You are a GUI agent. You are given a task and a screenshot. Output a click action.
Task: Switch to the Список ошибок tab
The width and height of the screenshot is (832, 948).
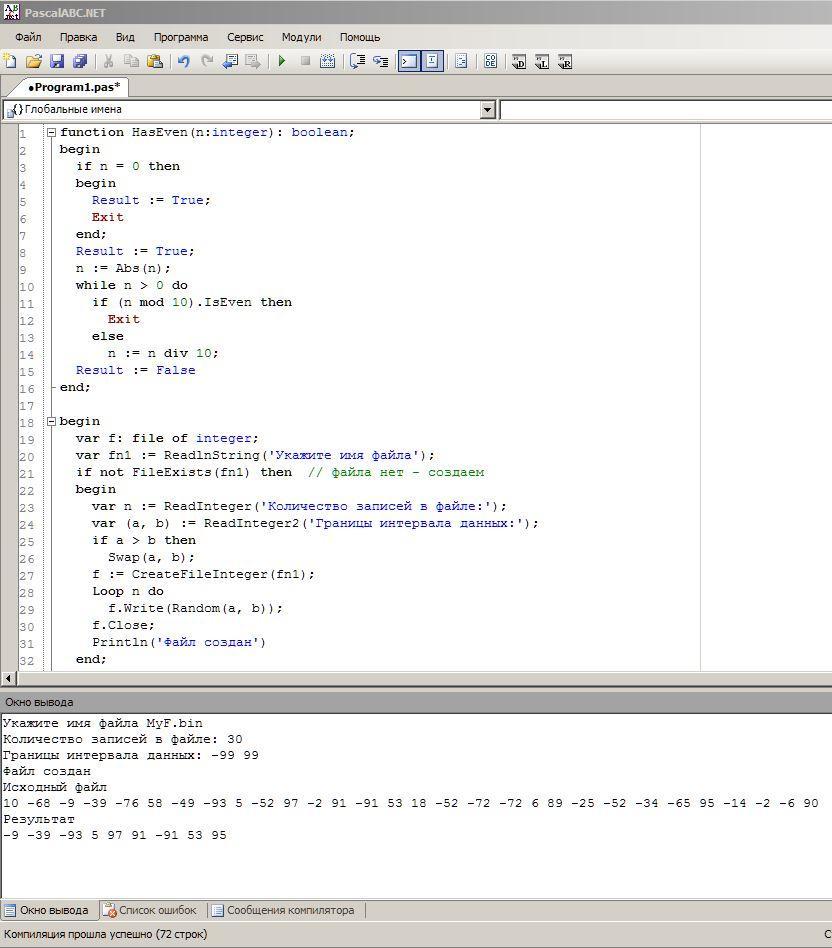pyautogui.click(x=150, y=910)
